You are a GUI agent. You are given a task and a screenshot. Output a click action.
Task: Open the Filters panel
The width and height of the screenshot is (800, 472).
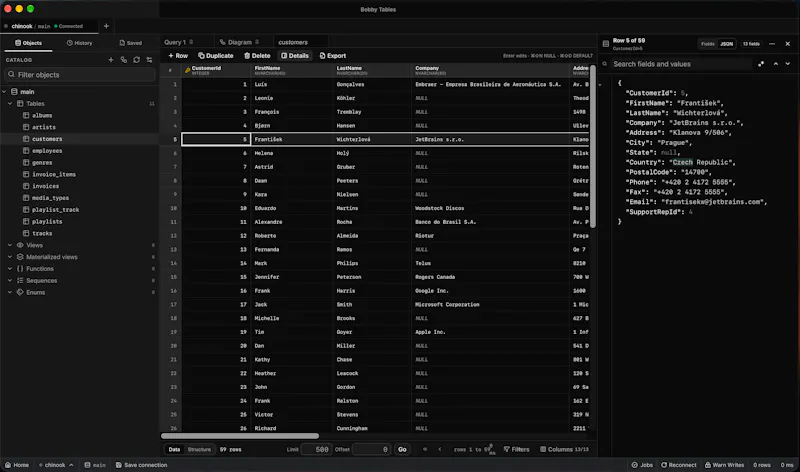click(x=516, y=450)
